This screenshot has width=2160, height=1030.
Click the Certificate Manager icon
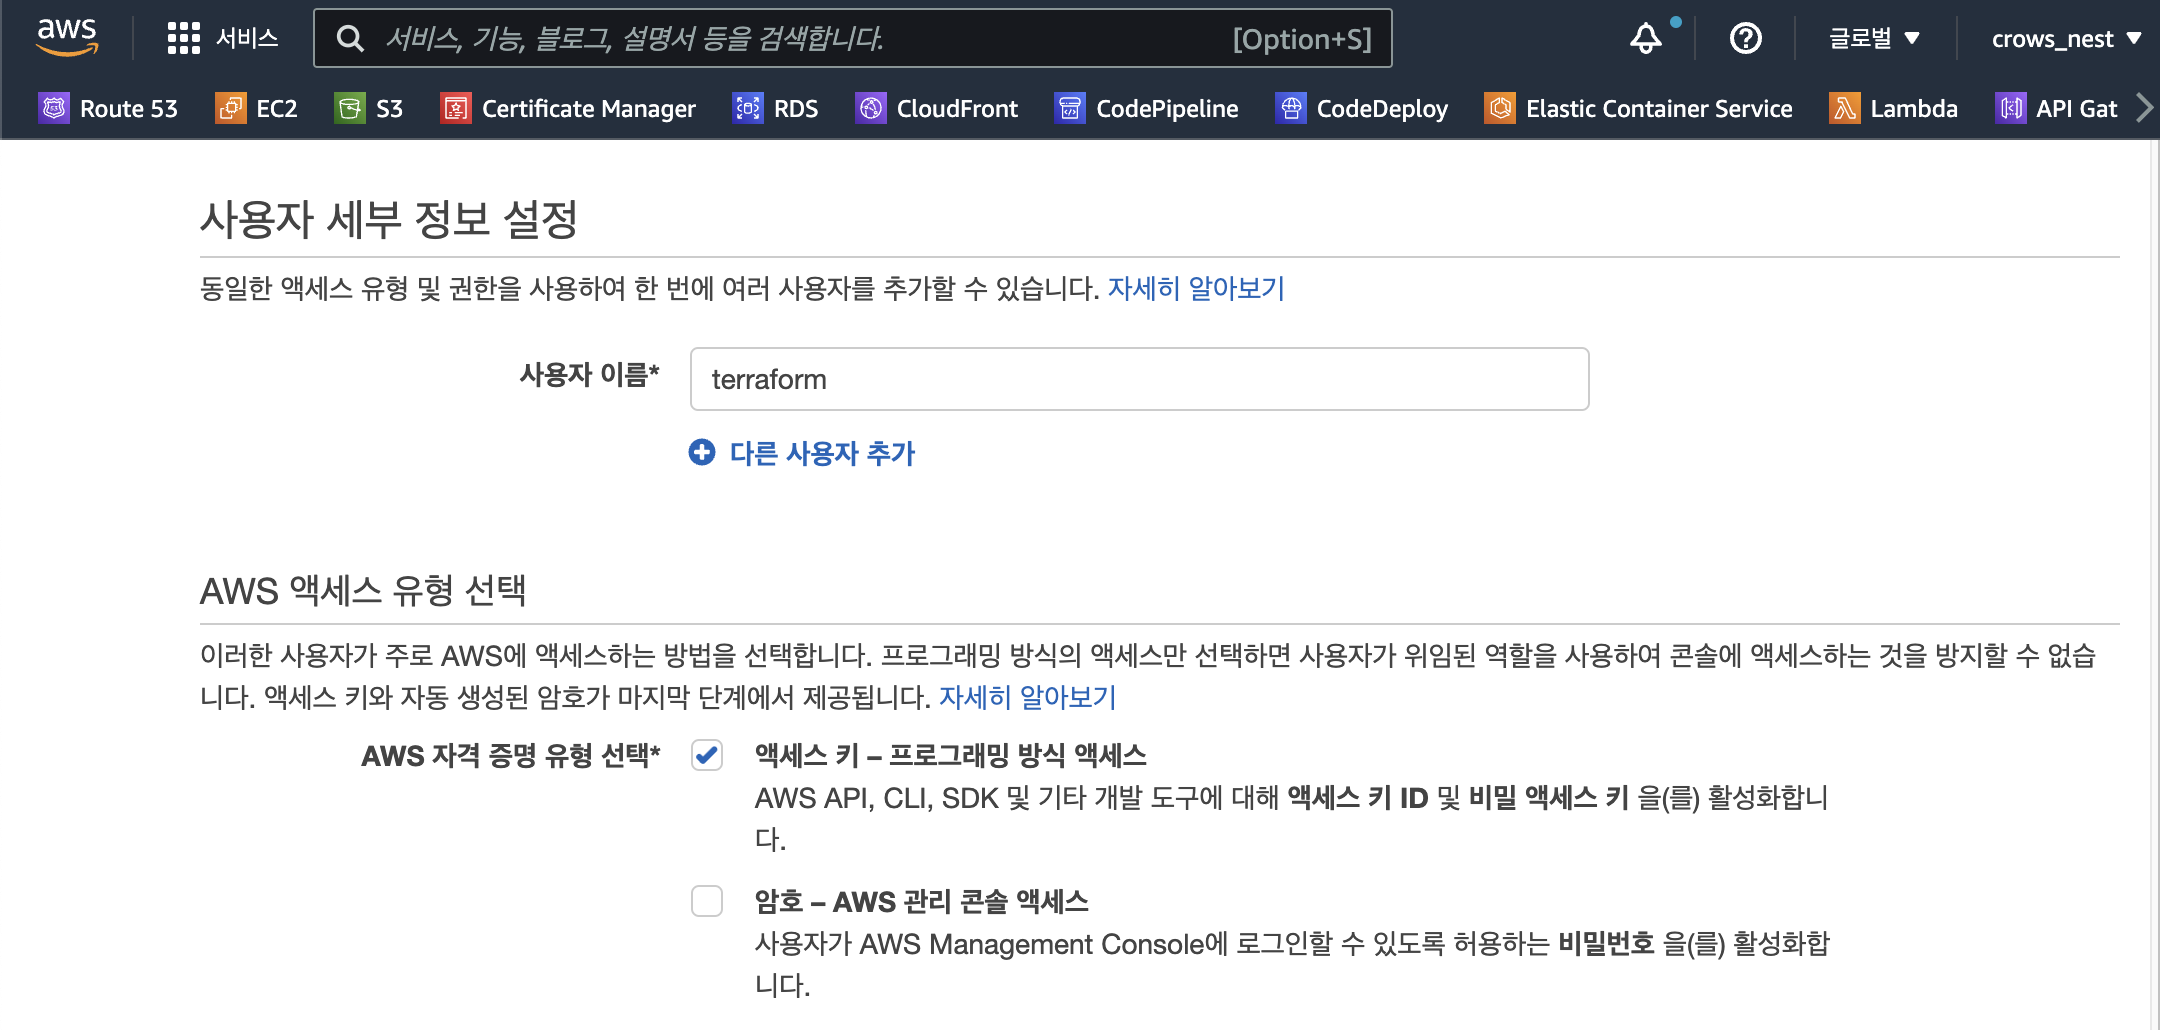[x=456, y=108]
